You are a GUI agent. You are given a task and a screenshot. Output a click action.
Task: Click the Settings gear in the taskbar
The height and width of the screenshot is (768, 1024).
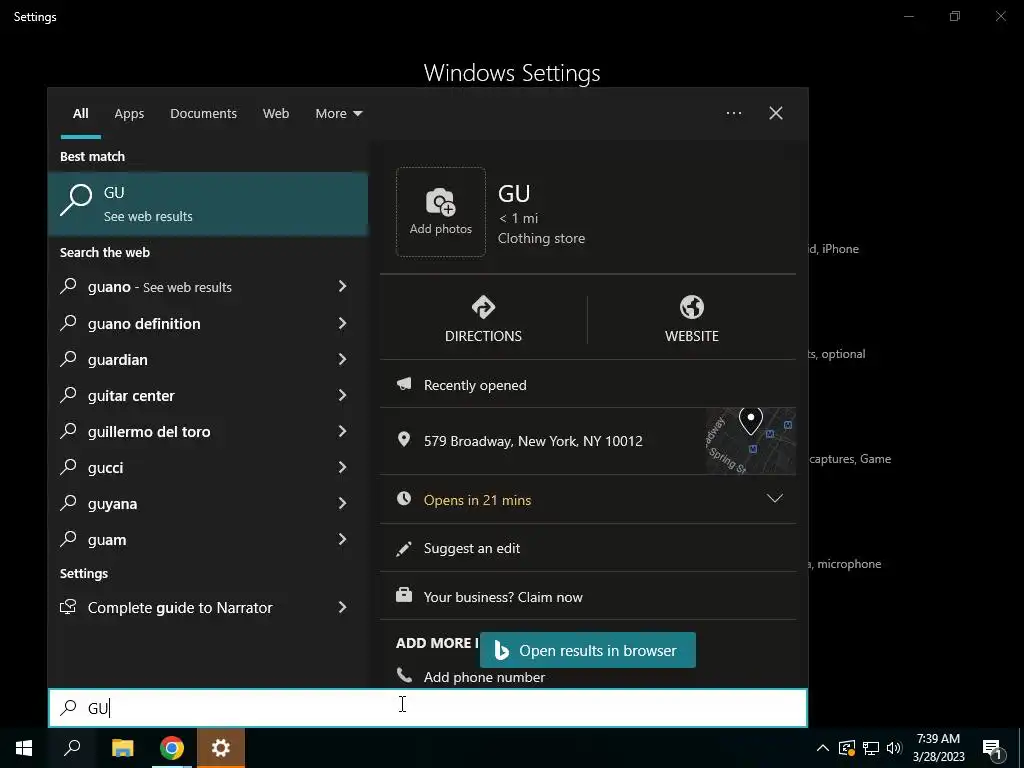point(221,748)
